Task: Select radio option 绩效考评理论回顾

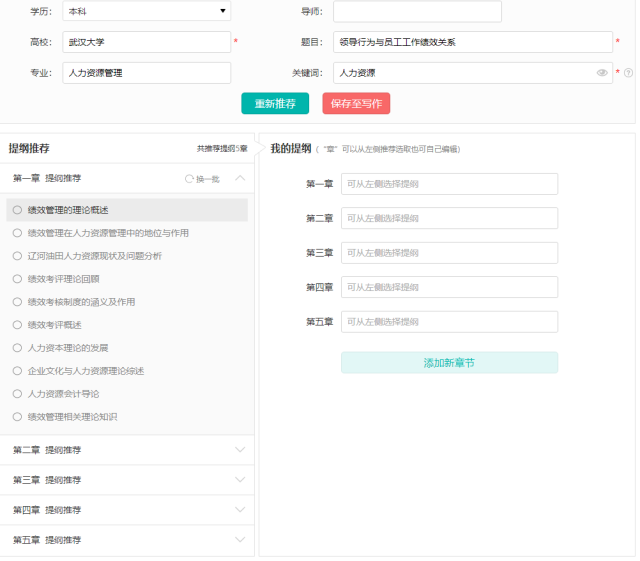Action: pyautogui.click(x=17, y=279)
